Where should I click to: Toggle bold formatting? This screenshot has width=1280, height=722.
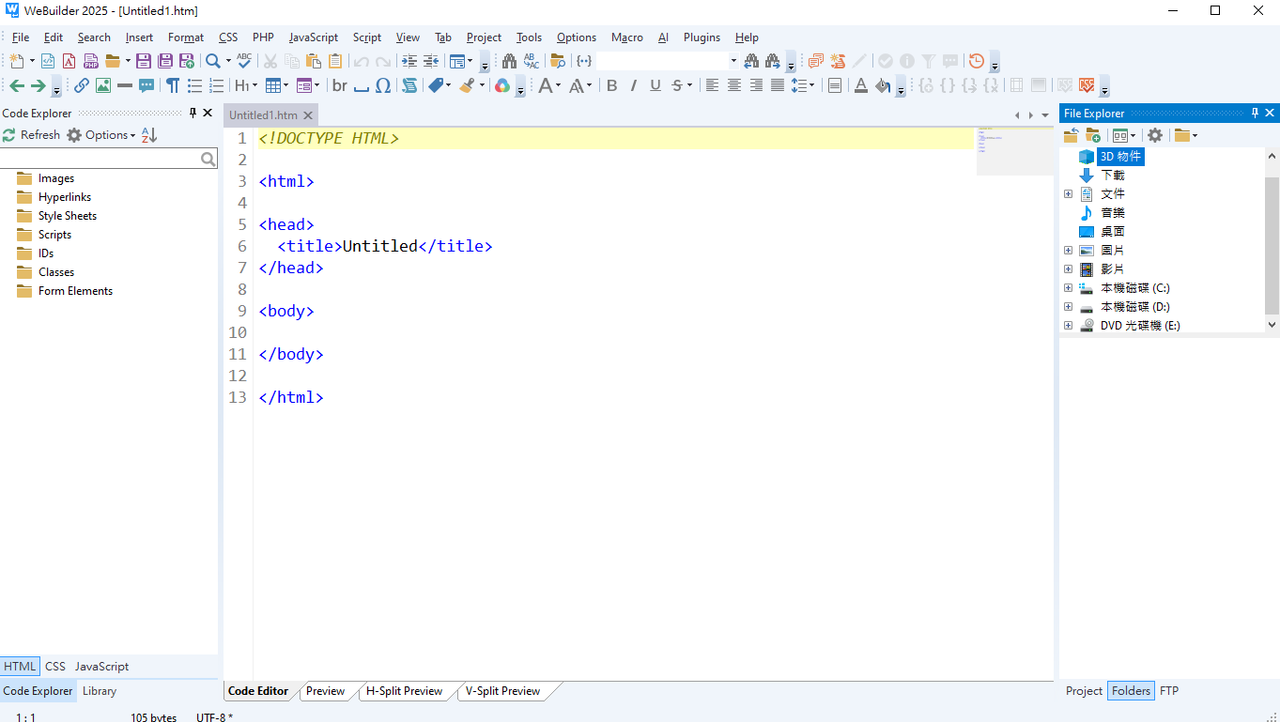[612, 86]
